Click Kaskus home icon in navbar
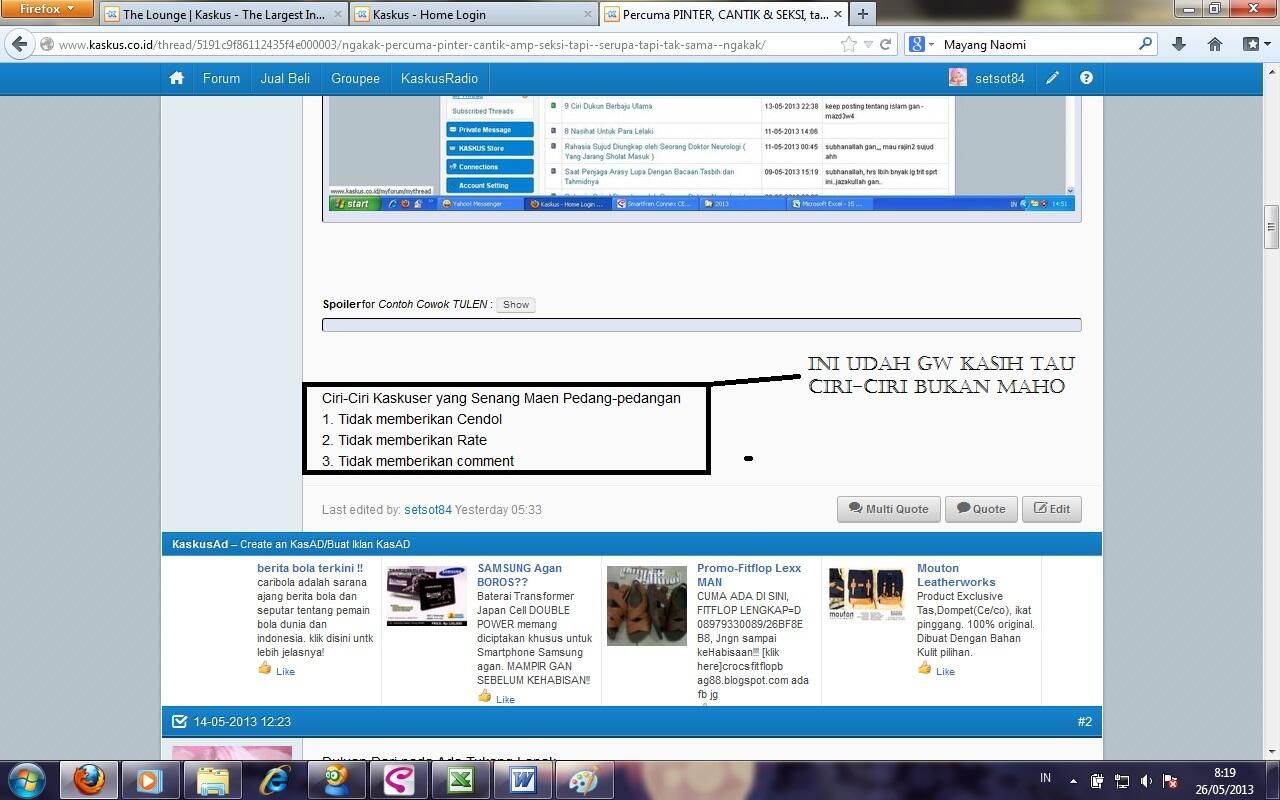1280x800 pixels. pyautogui.click(x=177, y=78)
